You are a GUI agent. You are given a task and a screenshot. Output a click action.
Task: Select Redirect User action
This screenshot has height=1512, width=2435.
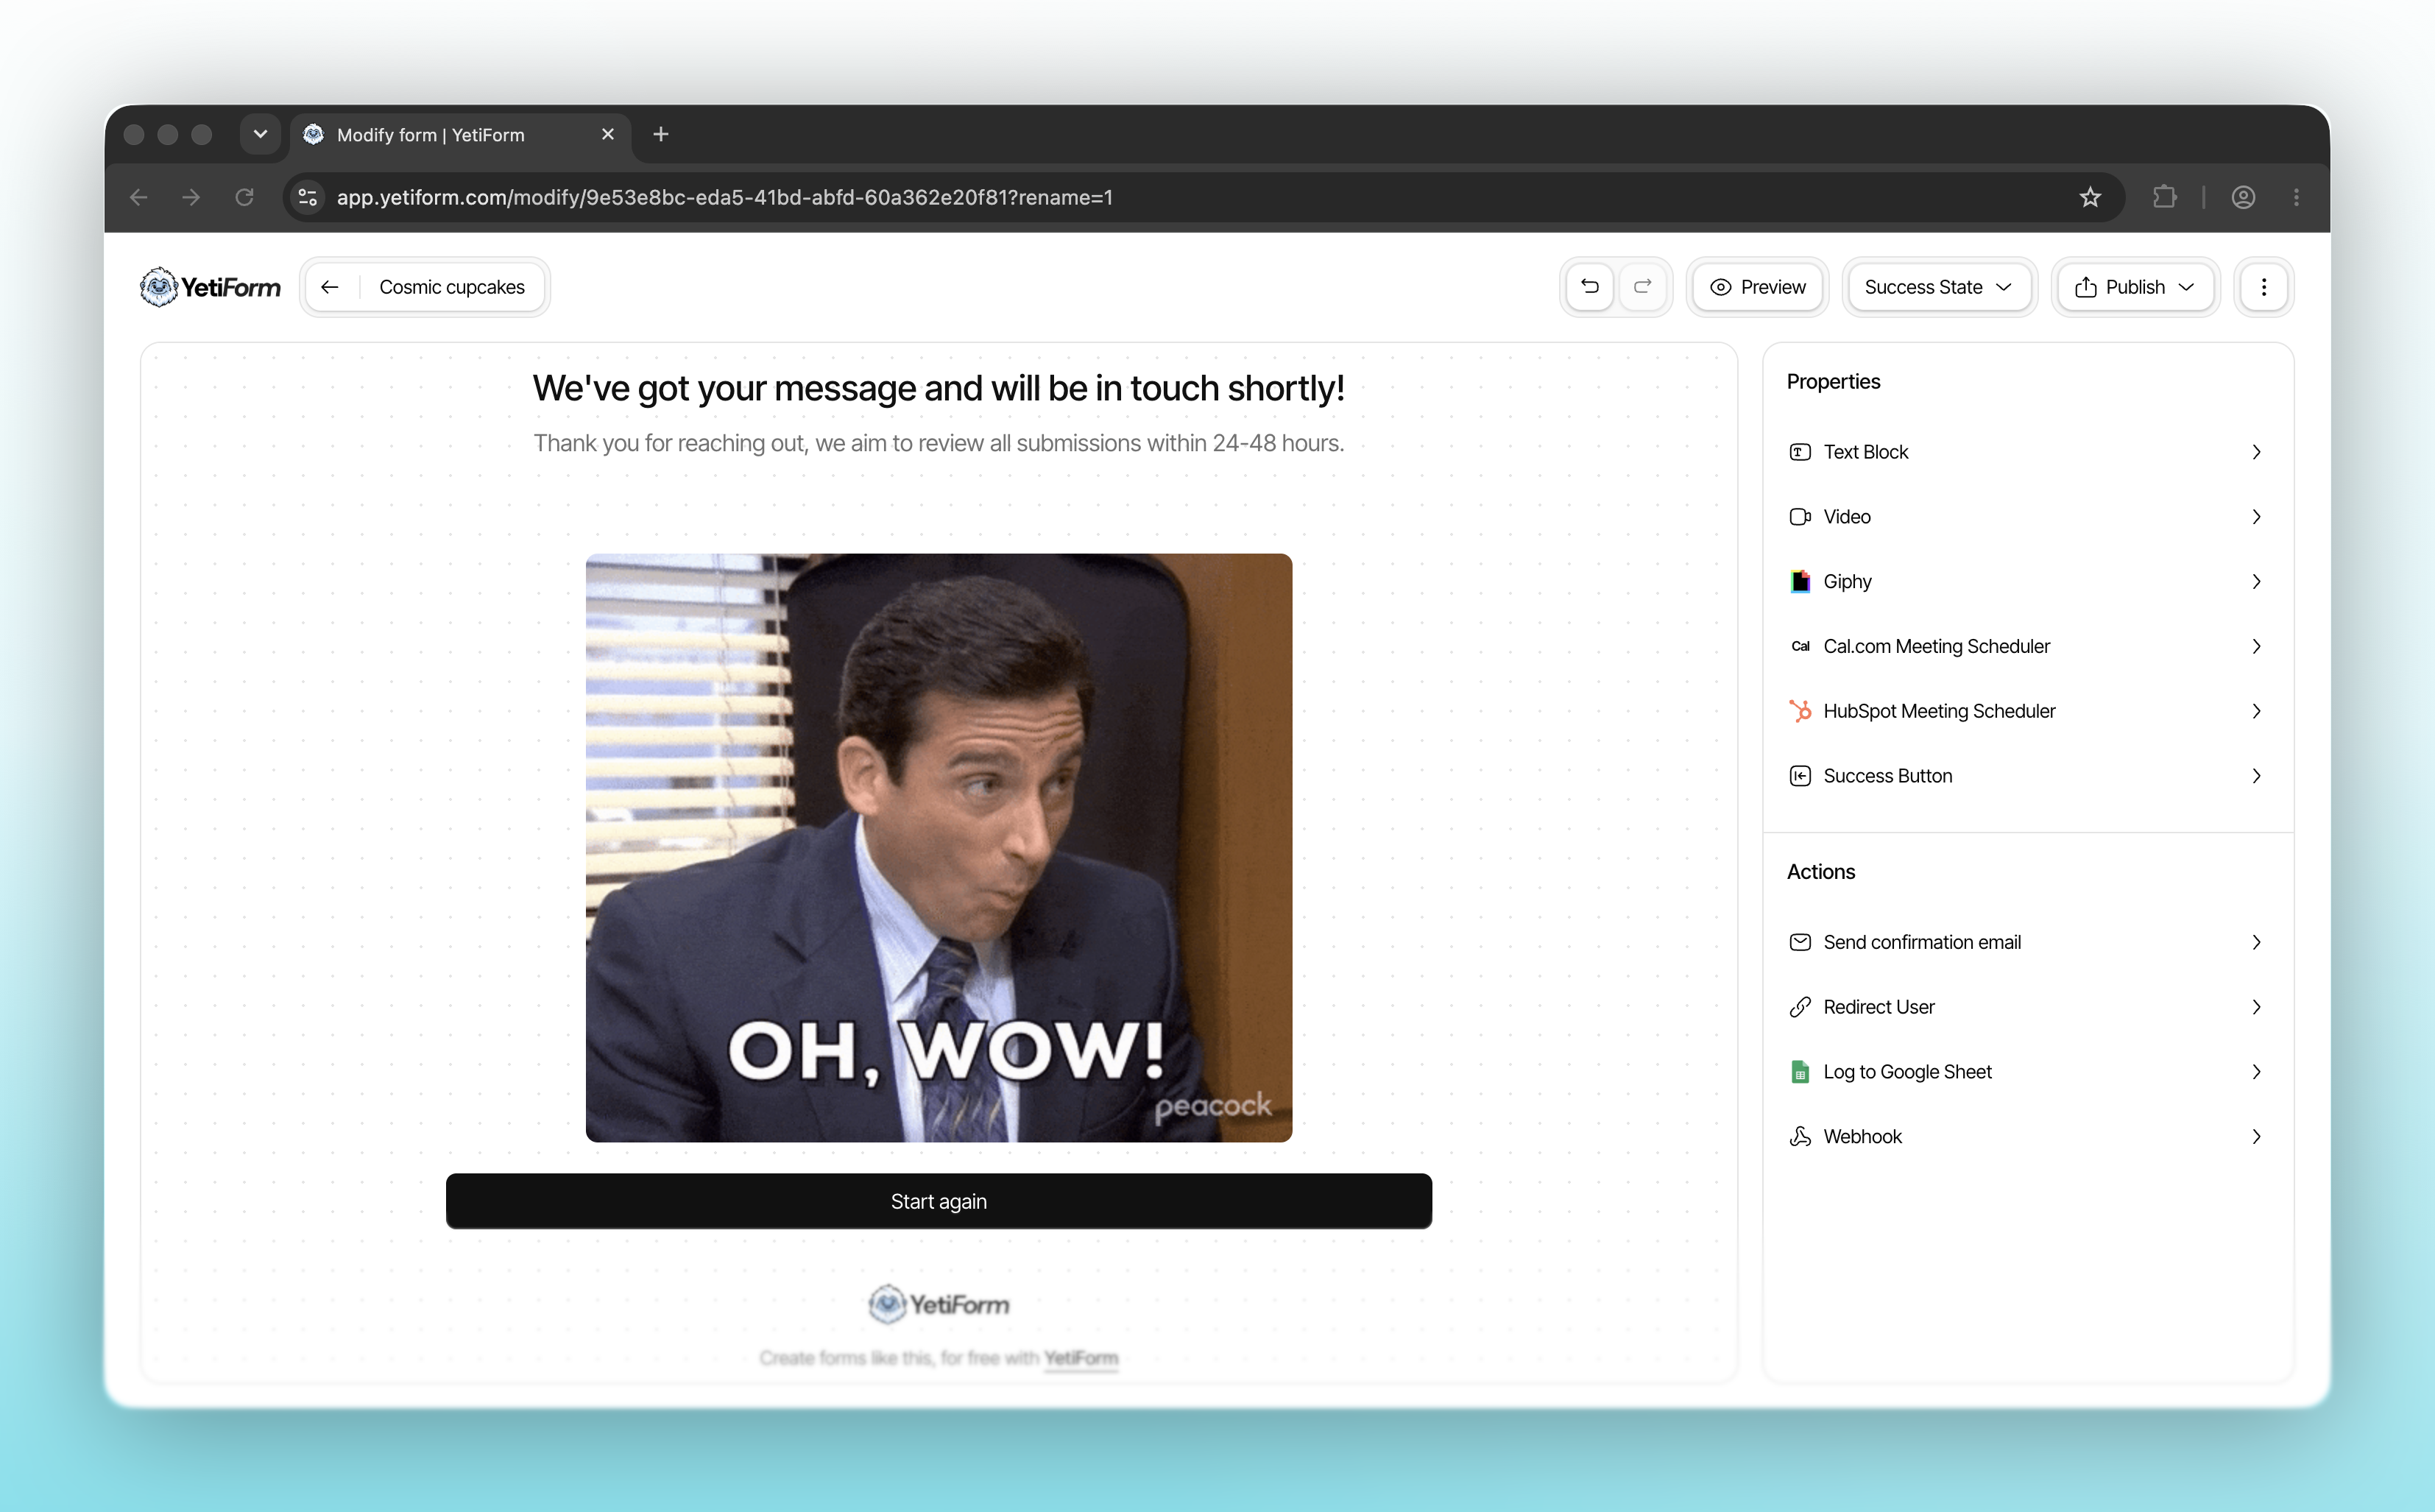coord(2027,1007)
